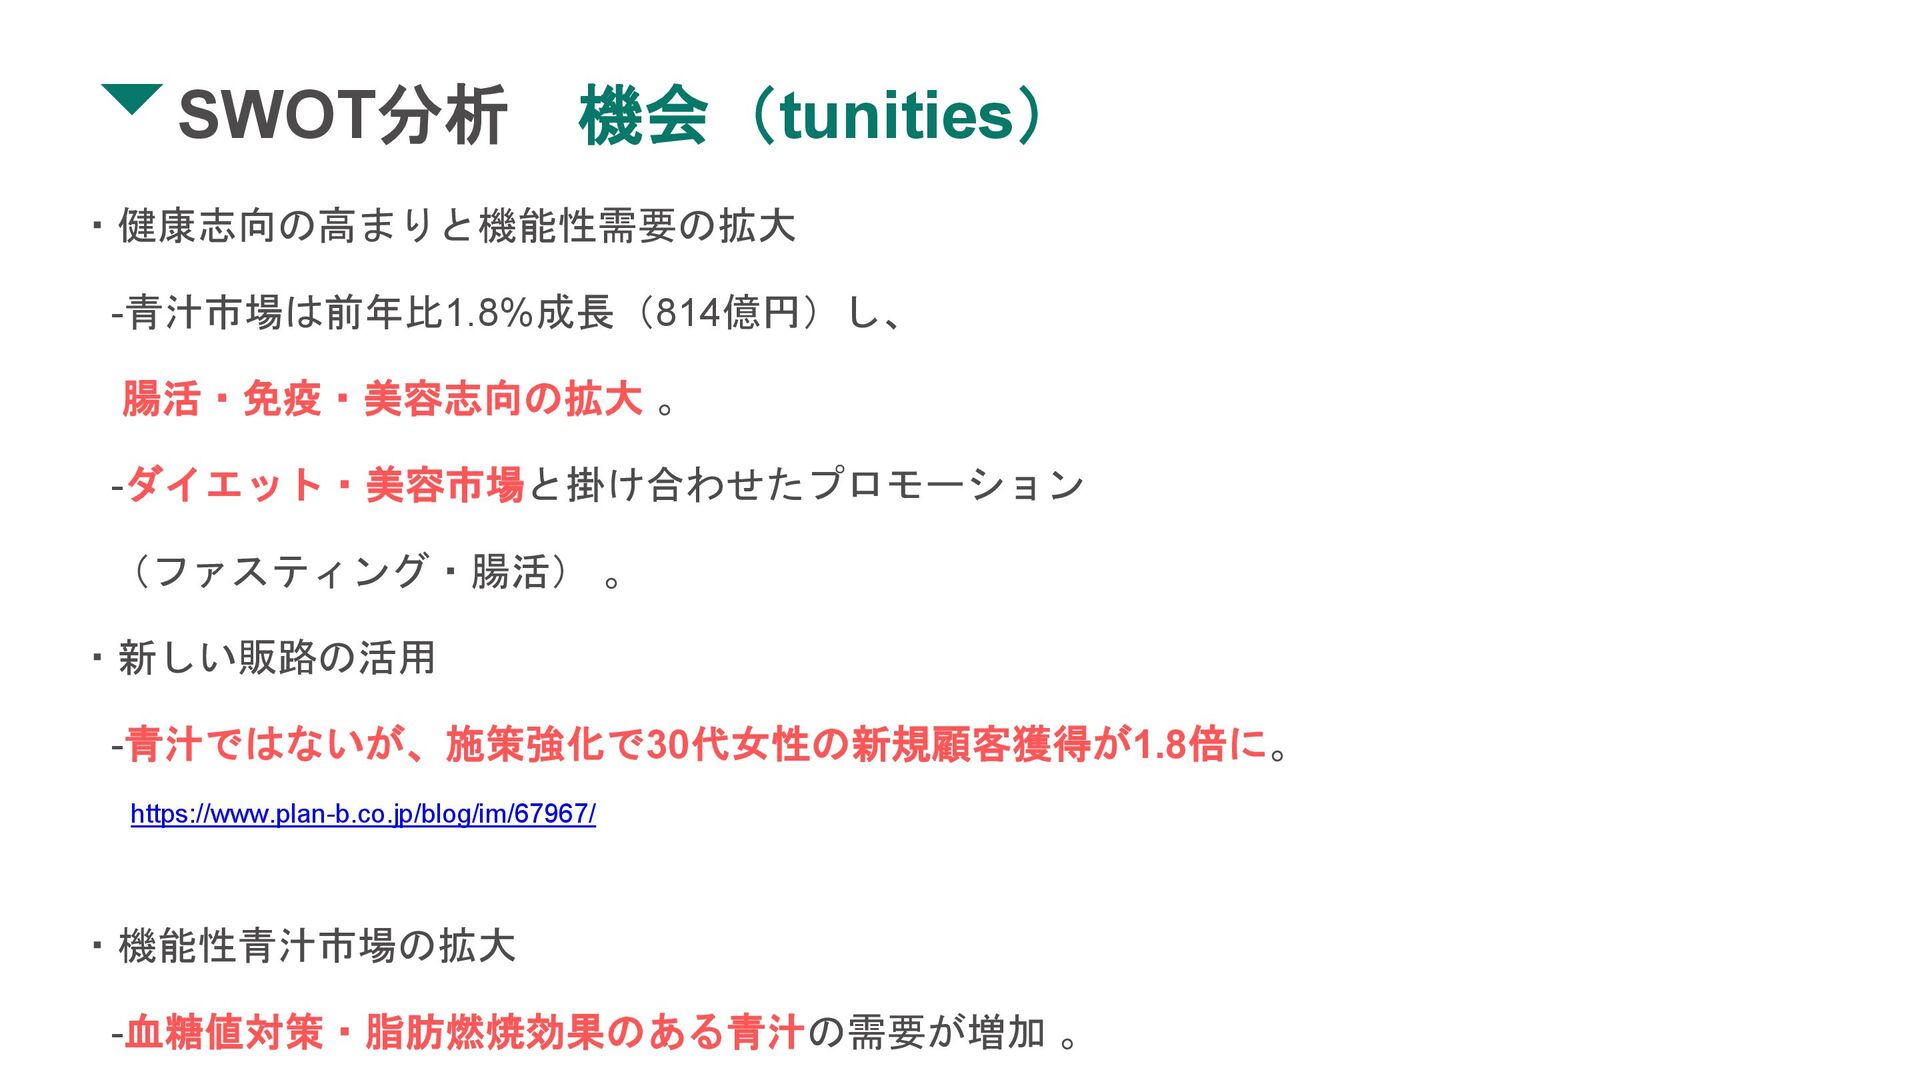
Task: Select the 機能性青汁市場の拡大 bullet text
Action: click(x=317, y=946)
